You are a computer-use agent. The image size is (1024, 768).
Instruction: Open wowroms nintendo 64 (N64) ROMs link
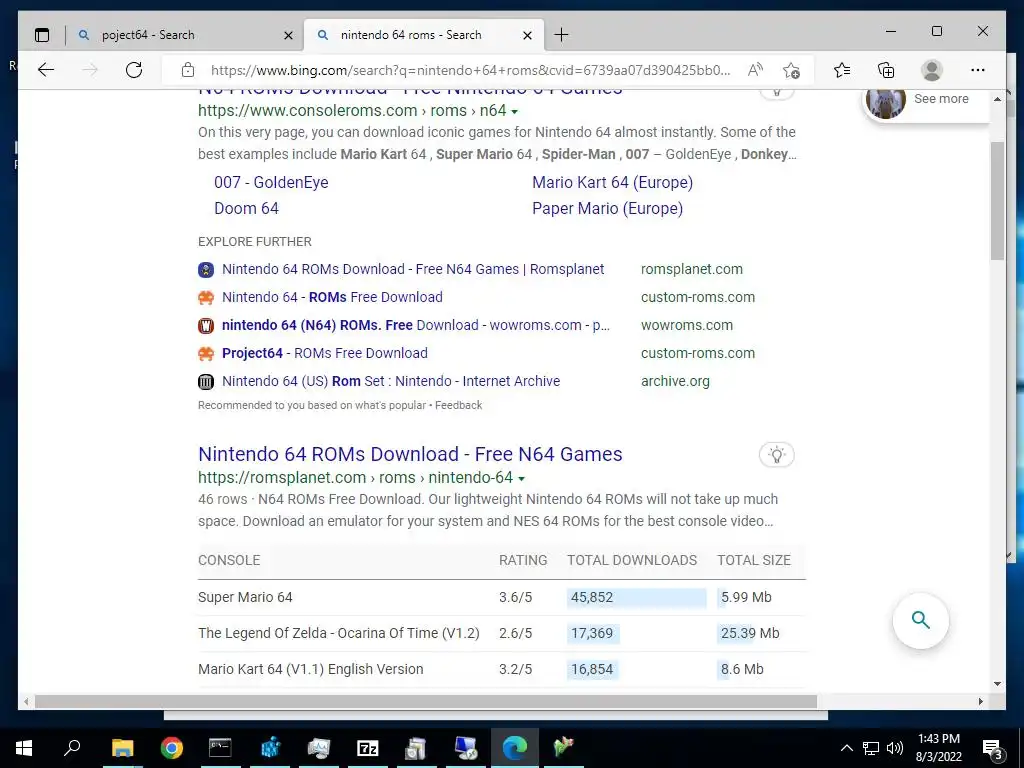point(415,325)
